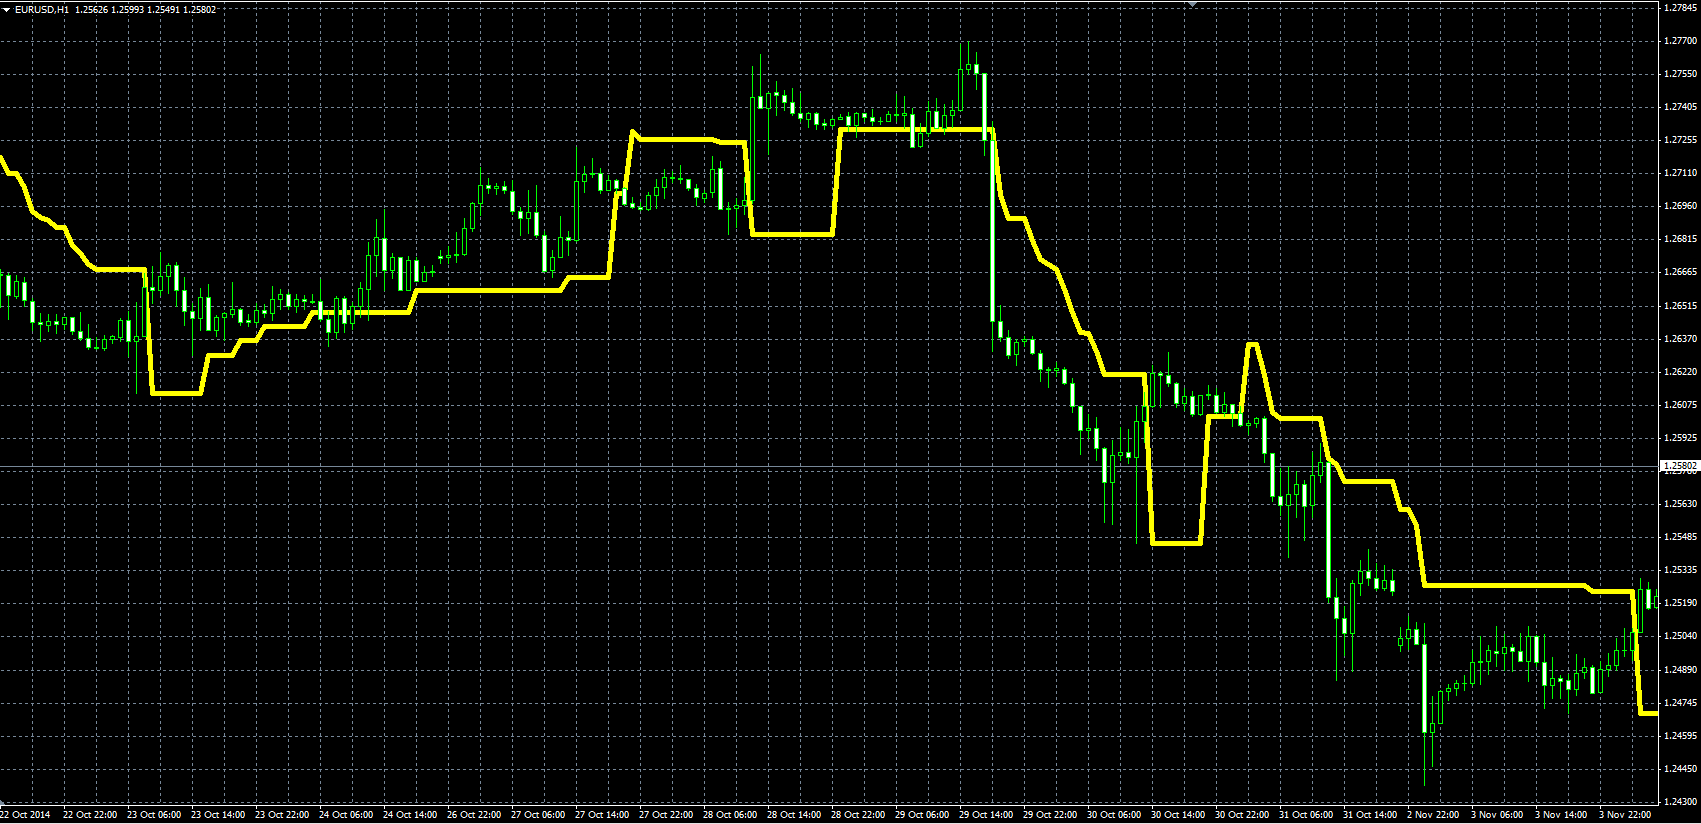This screenshot has width=1701, height=824.
Task: Click the 1.25630 price axis label
Action: (1681, 504)
